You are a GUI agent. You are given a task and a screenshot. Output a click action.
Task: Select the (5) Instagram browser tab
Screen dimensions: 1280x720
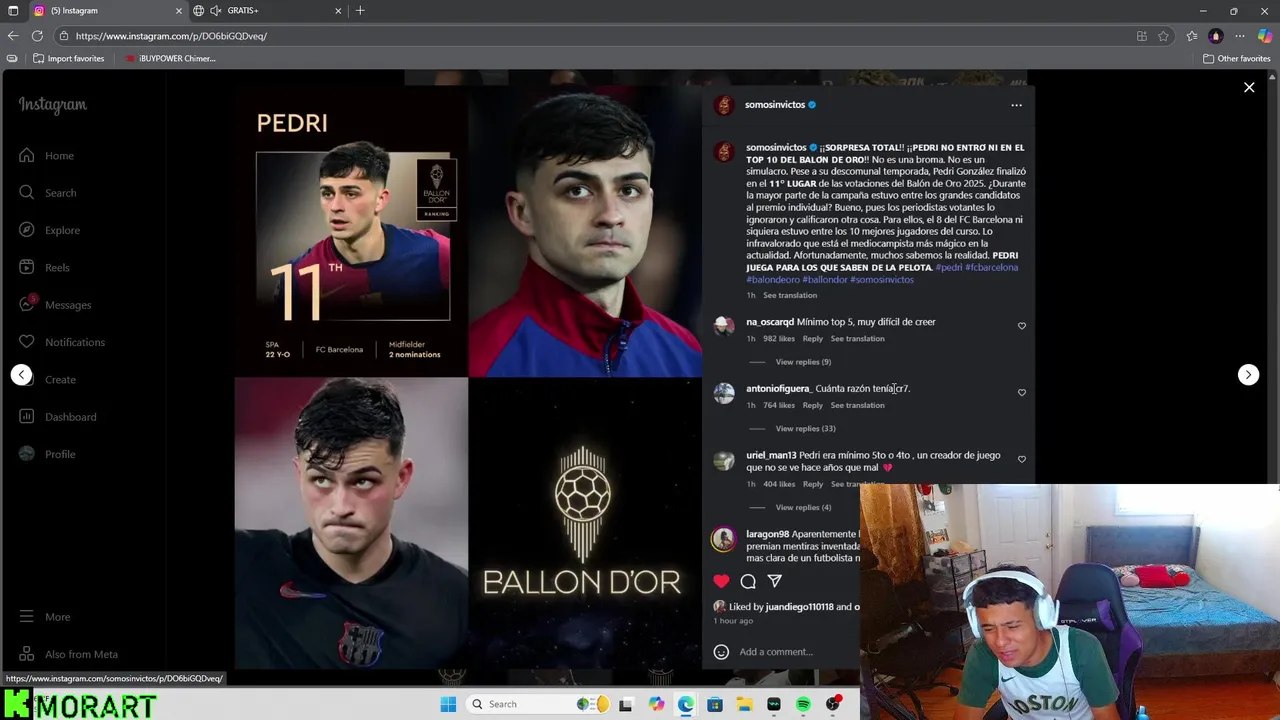pos(107,11)
